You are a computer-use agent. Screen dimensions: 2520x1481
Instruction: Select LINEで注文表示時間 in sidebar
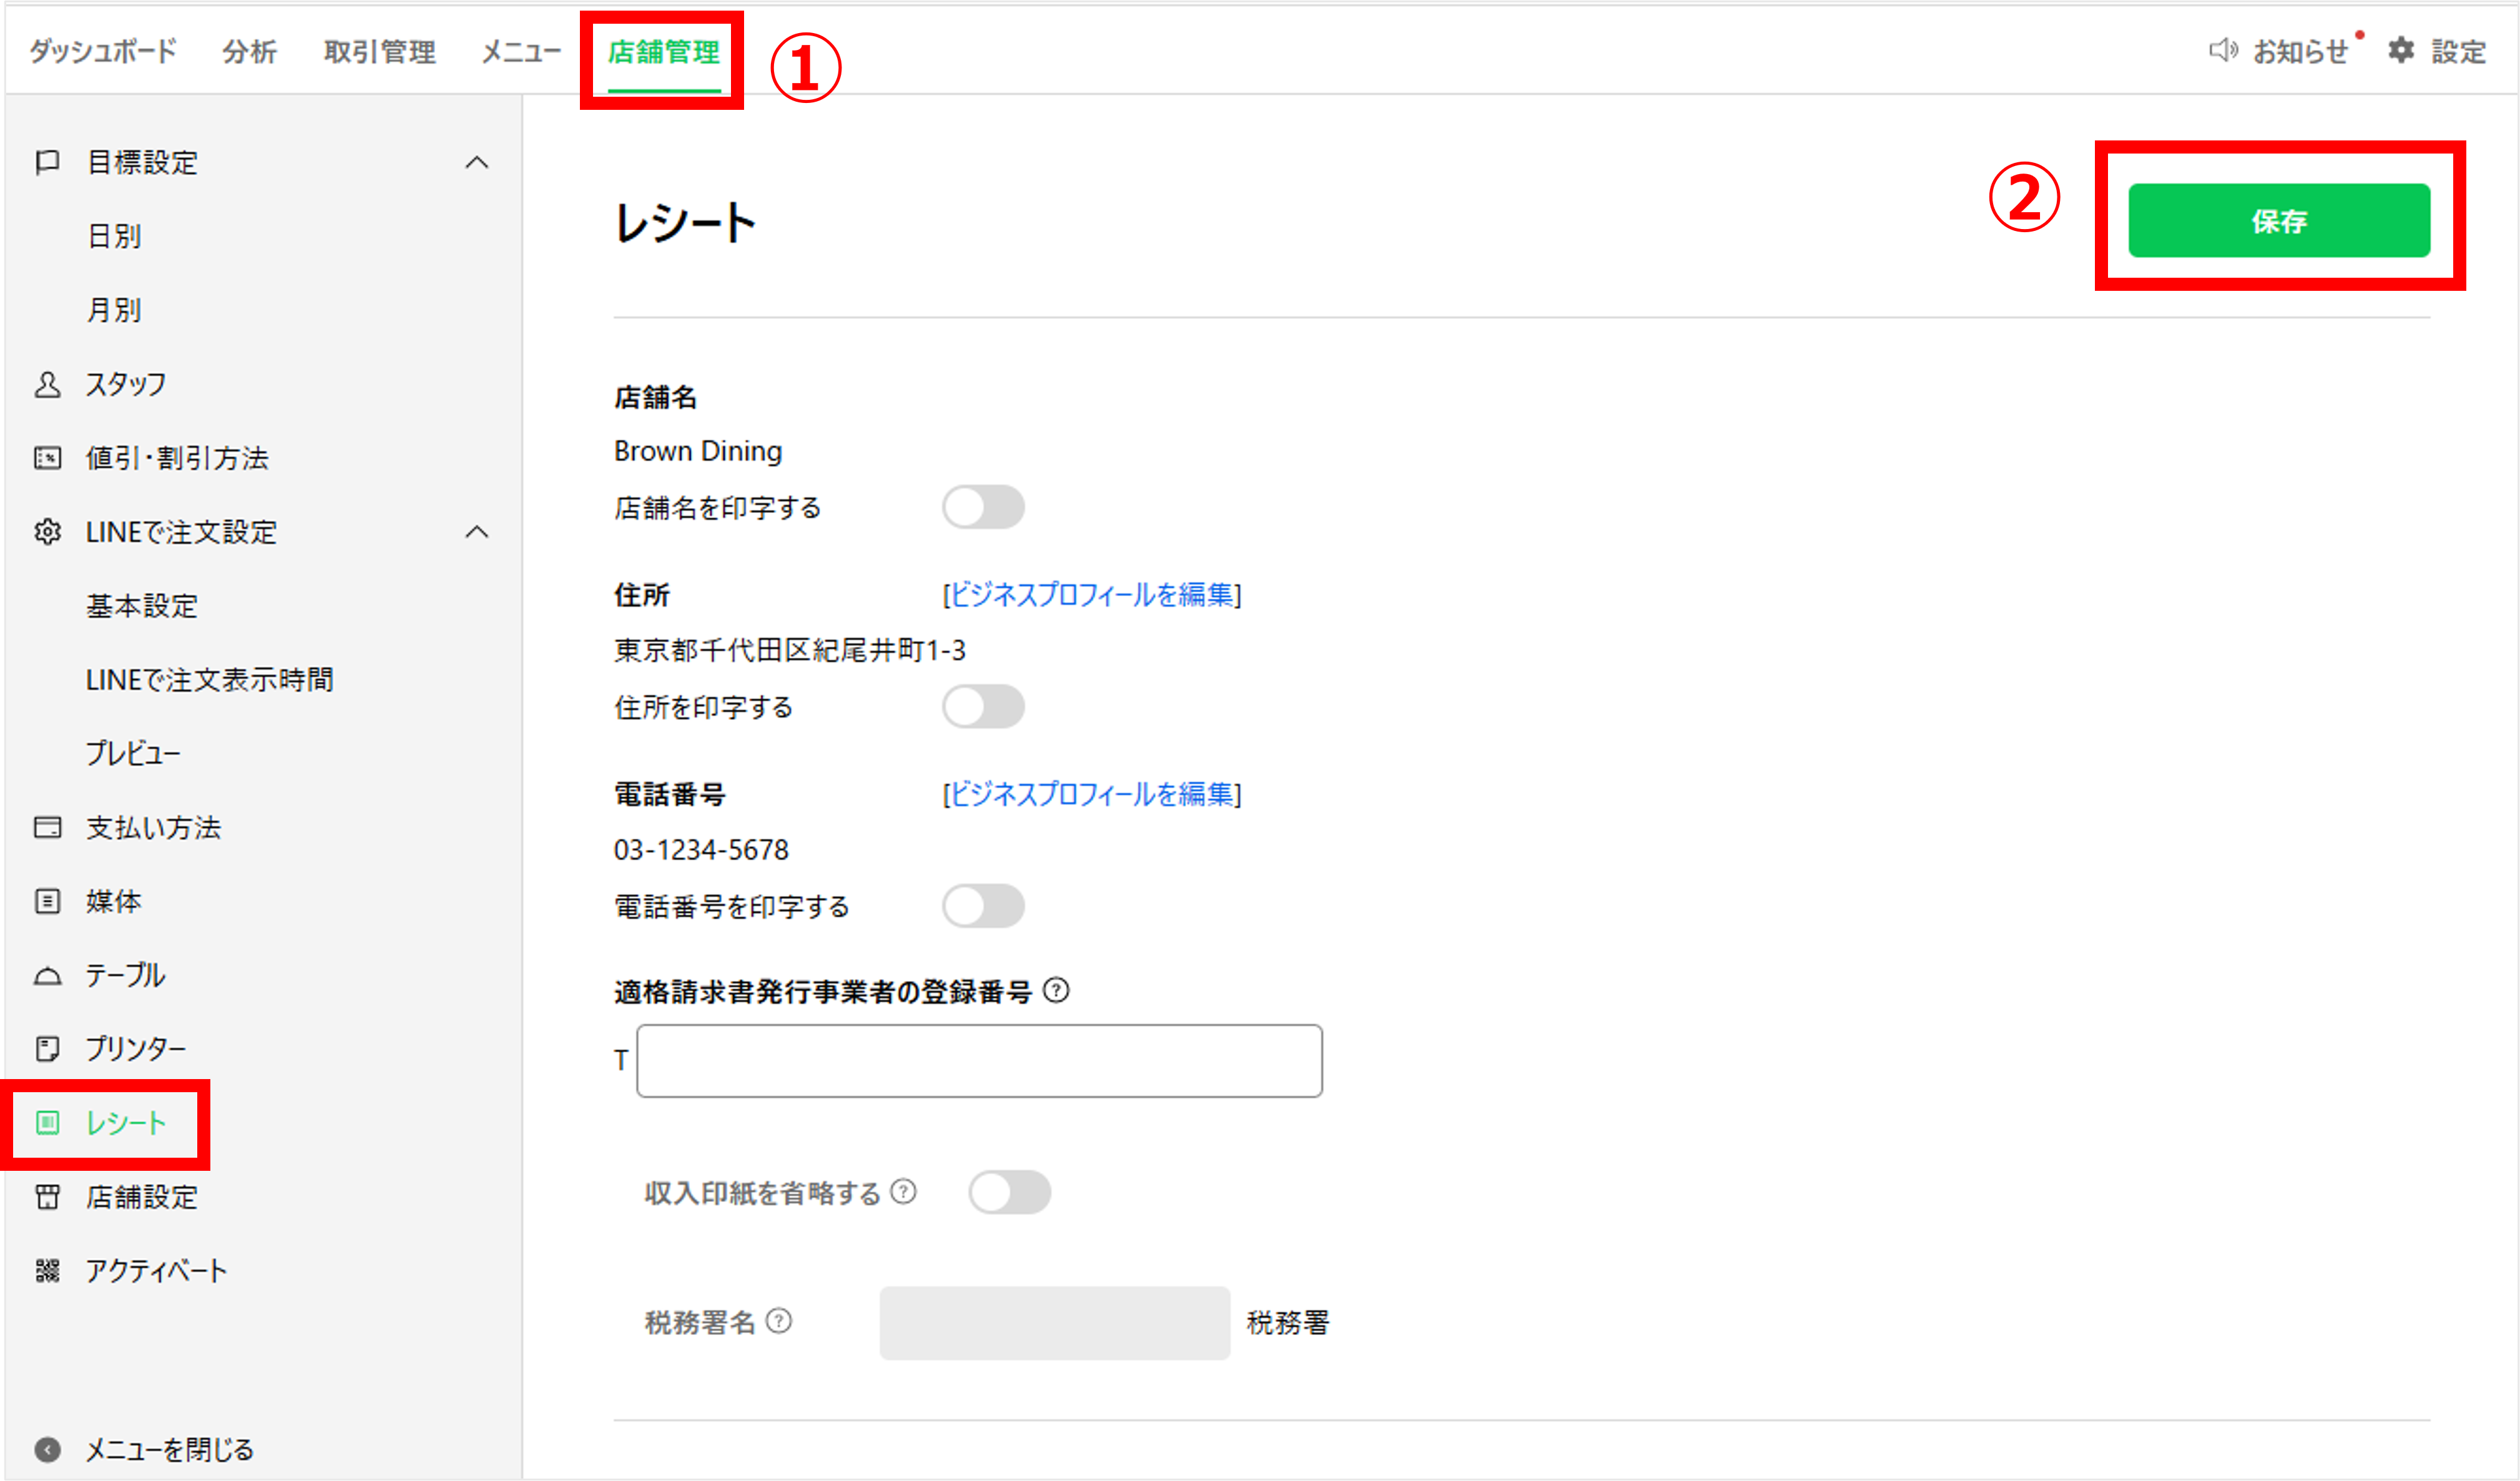click(x=209, y=680)
